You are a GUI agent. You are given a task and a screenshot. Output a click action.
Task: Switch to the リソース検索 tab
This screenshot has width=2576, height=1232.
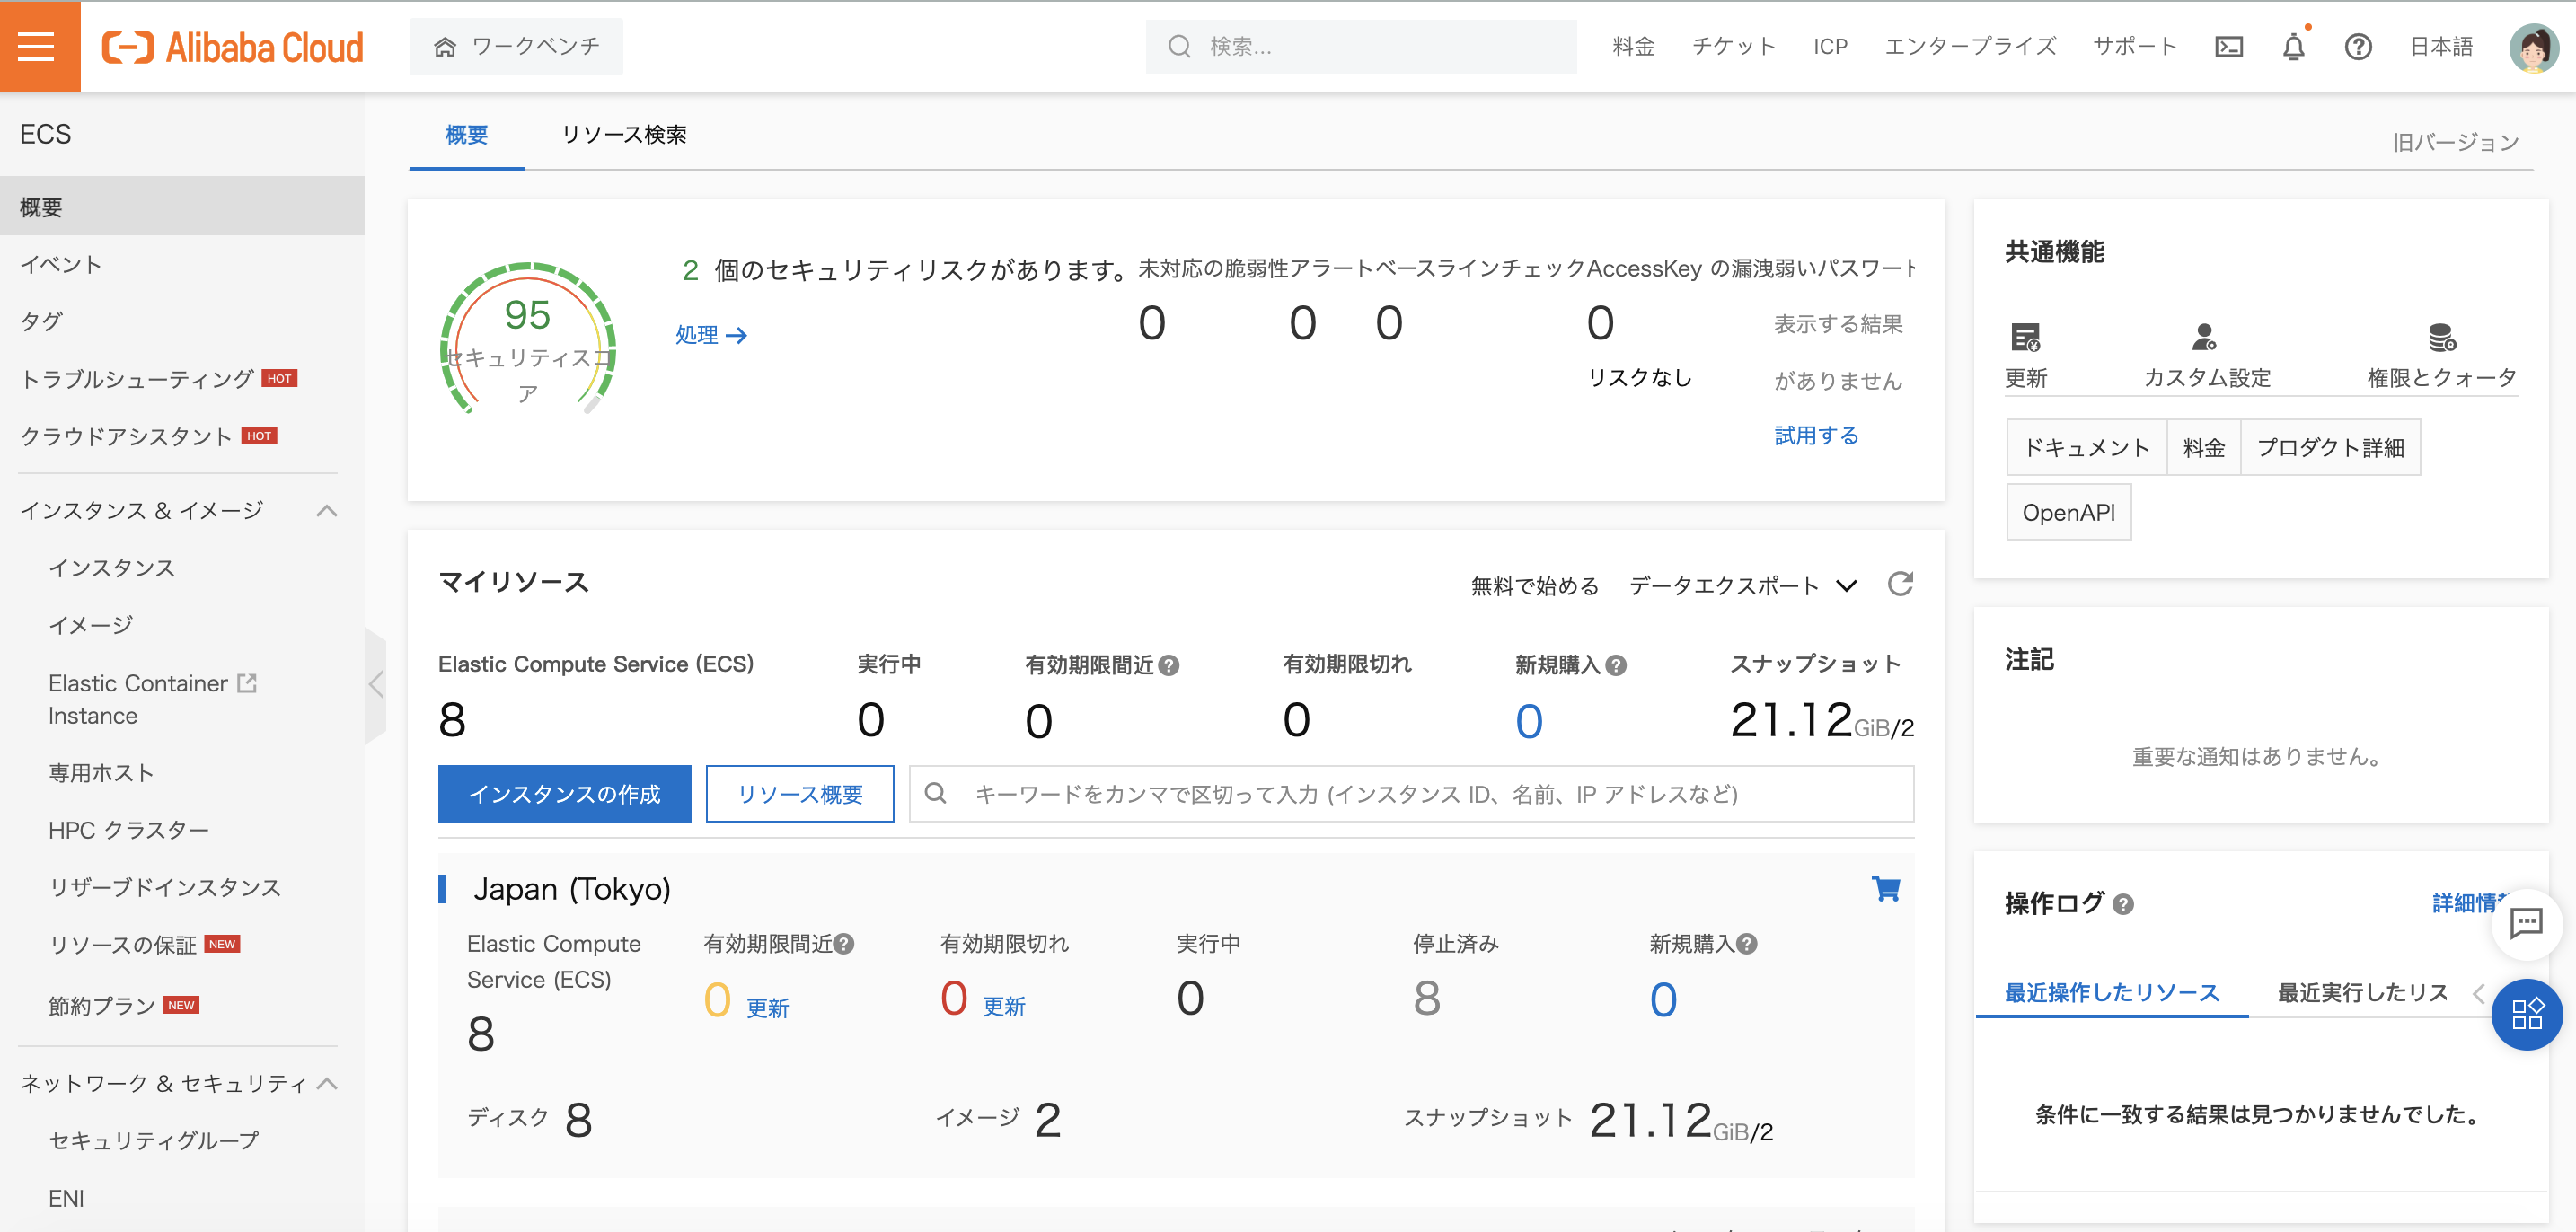(623, 135)
